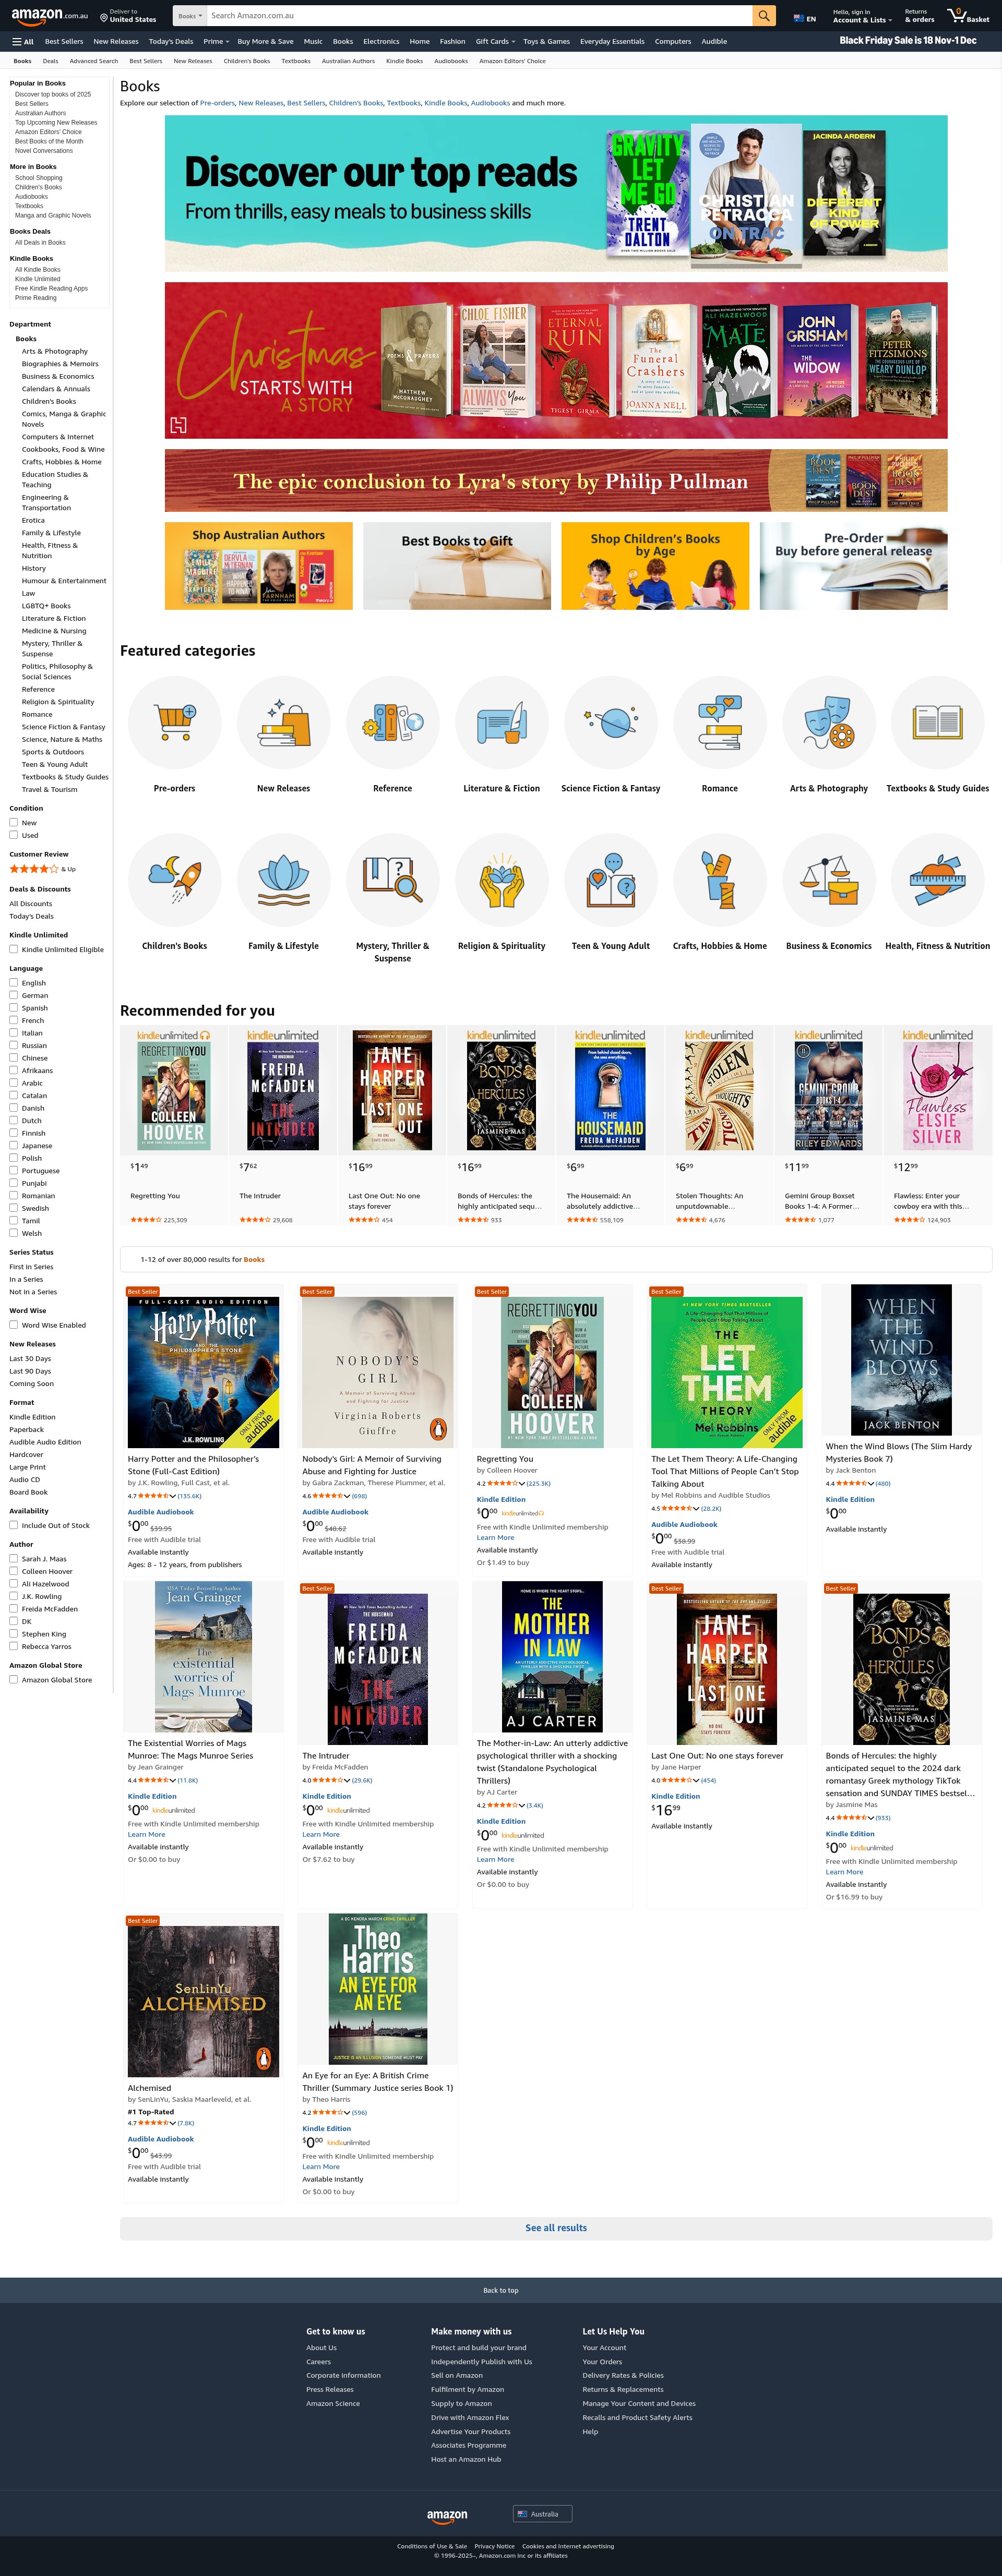
Task: Check the Used condition checkbox
Action: 14,835
